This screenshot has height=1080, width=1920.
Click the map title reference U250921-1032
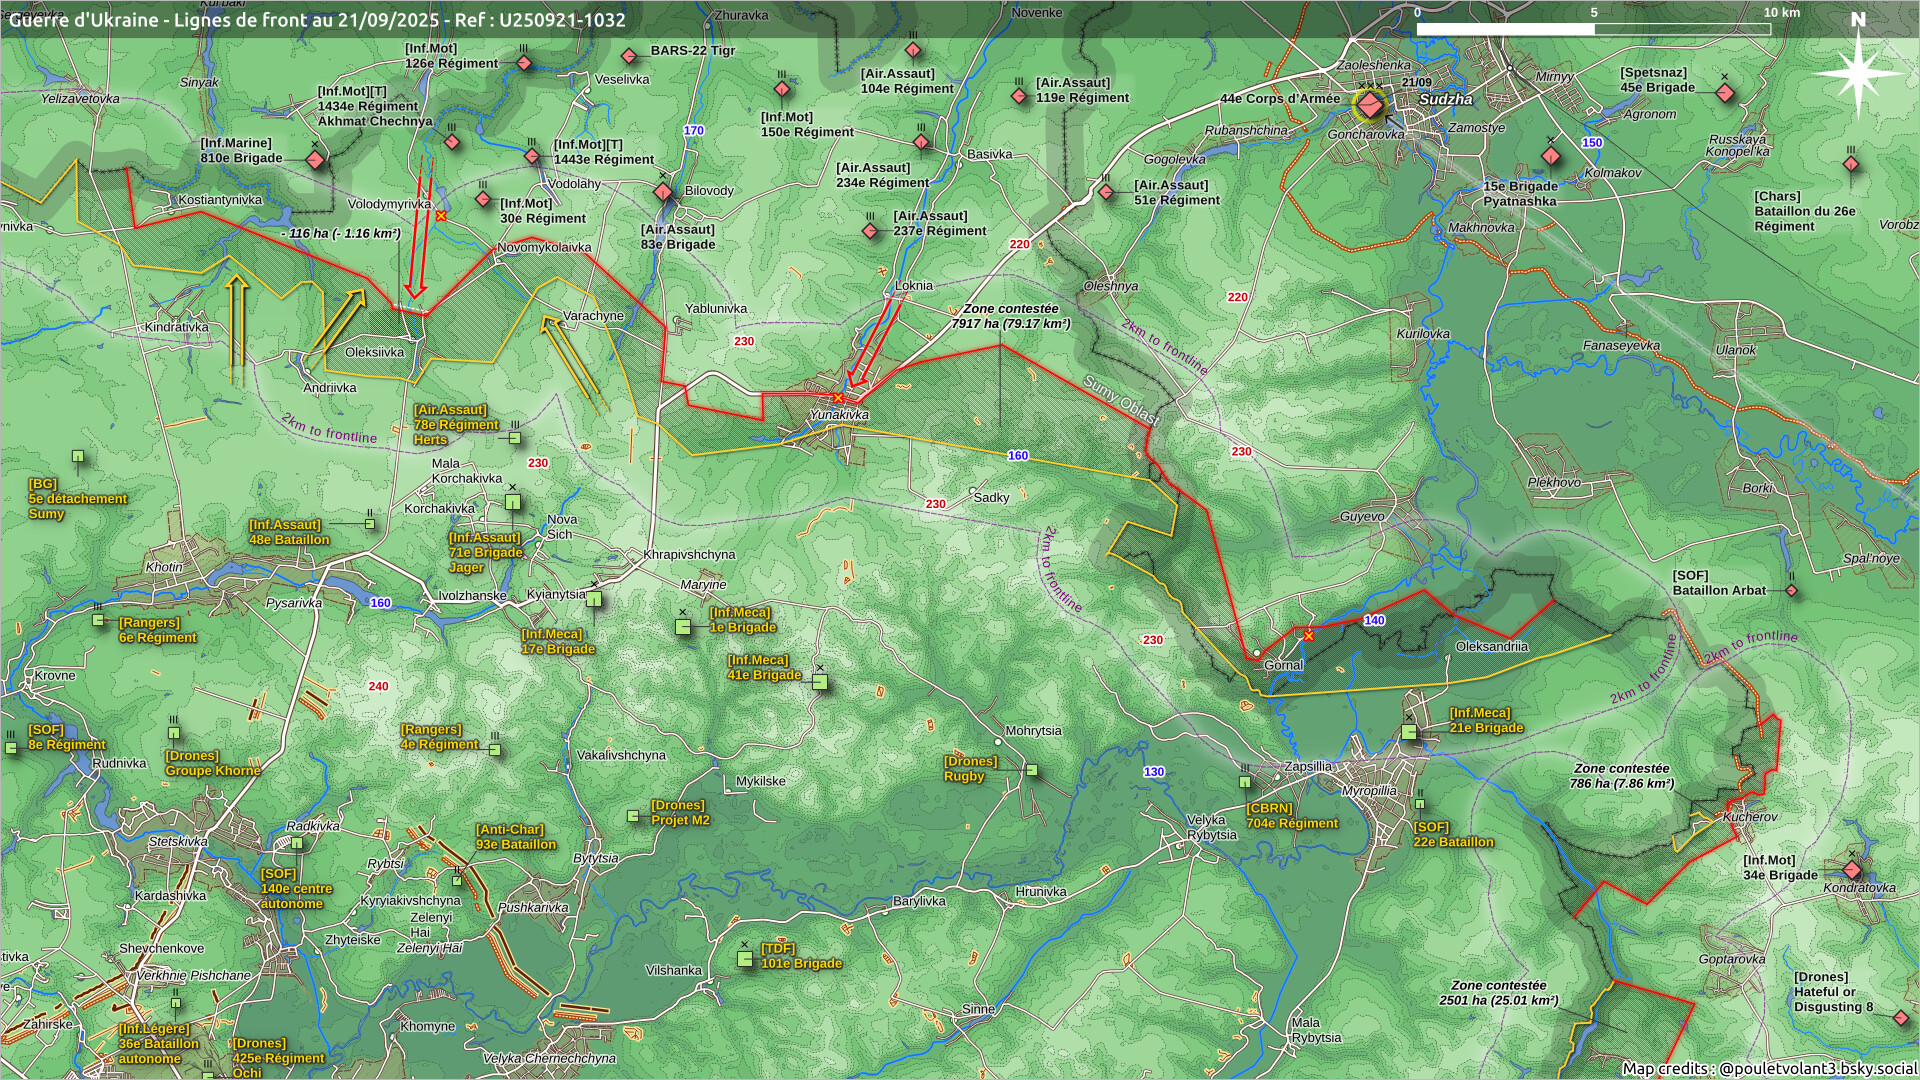tap(560, 19)
